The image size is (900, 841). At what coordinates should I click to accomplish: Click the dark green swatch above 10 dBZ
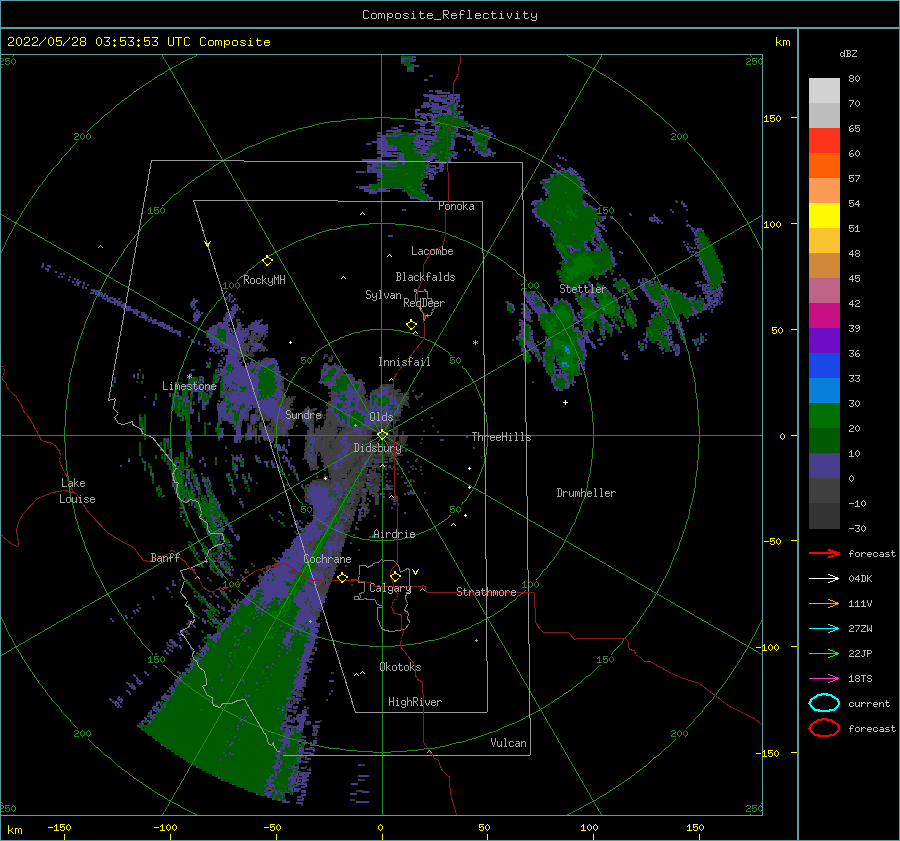(824, 441)
